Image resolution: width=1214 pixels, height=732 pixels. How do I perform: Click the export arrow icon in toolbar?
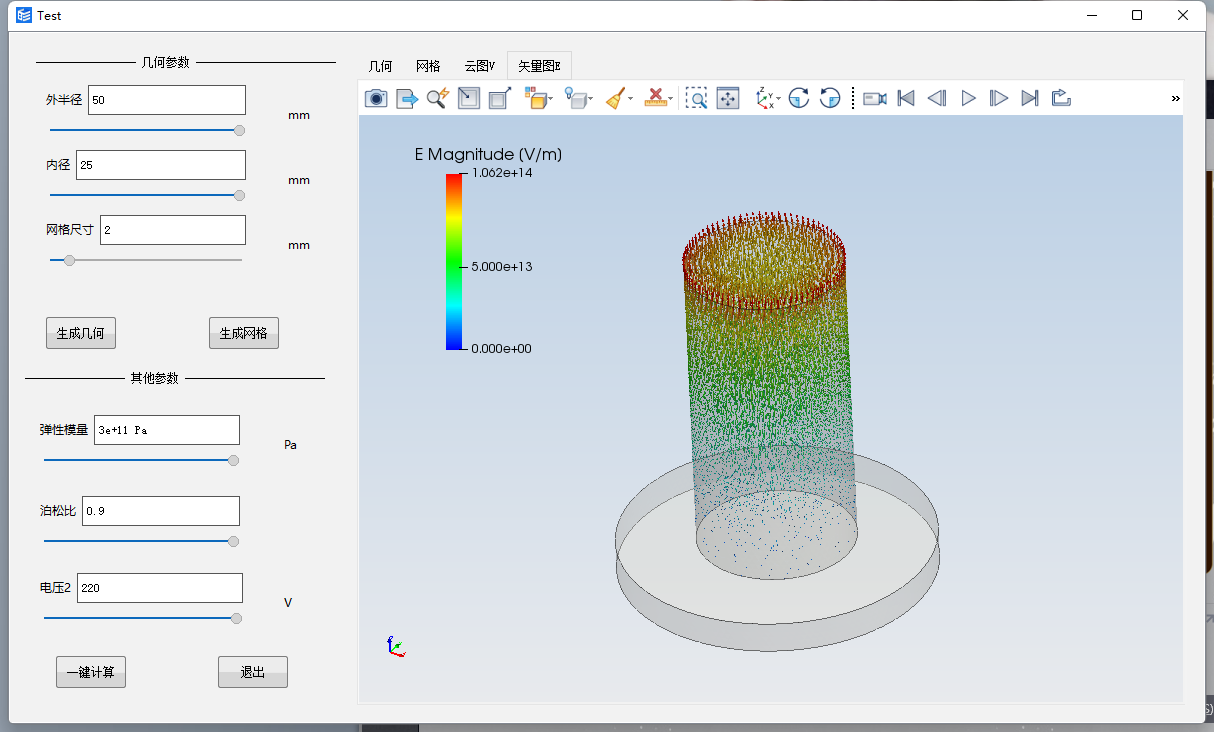407,98
